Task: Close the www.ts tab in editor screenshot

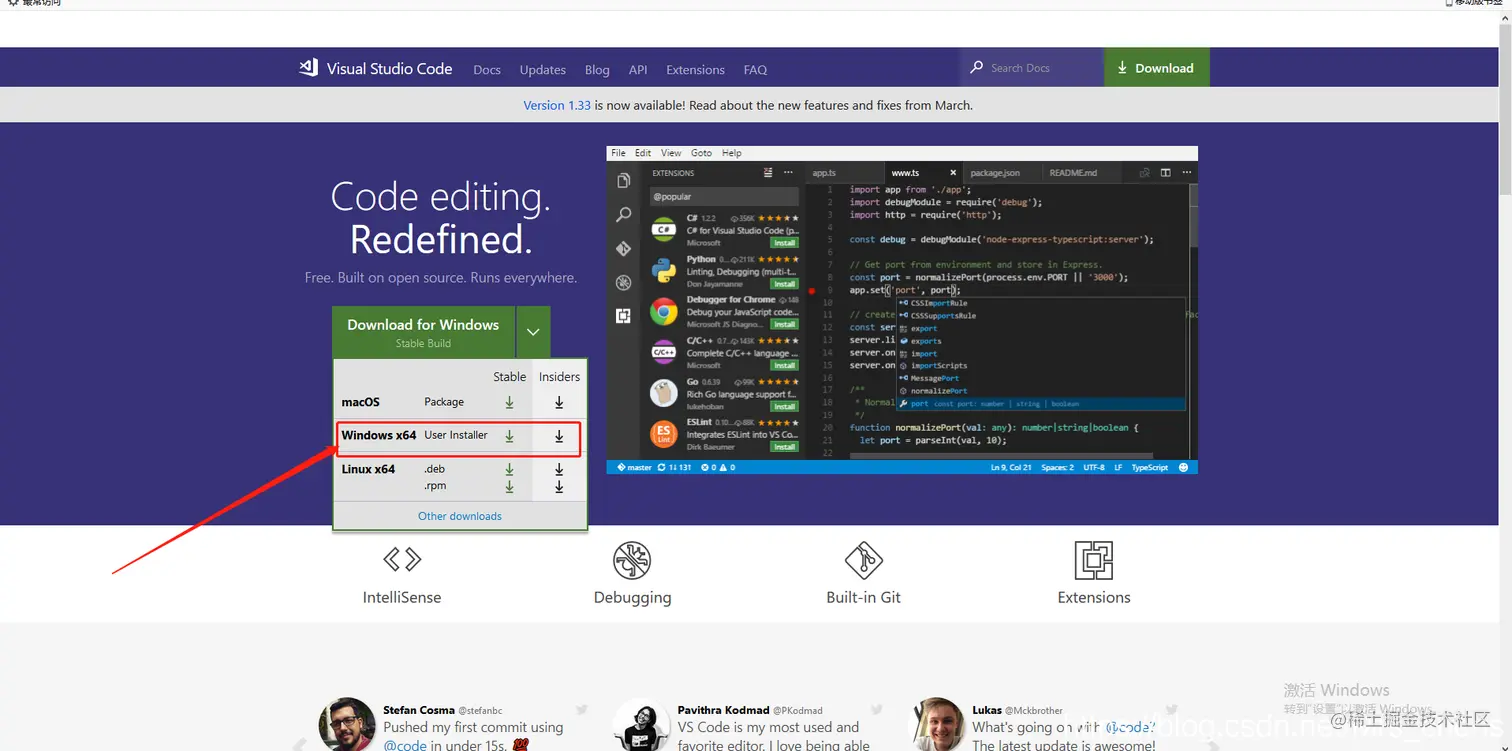Action: point(952,173)
